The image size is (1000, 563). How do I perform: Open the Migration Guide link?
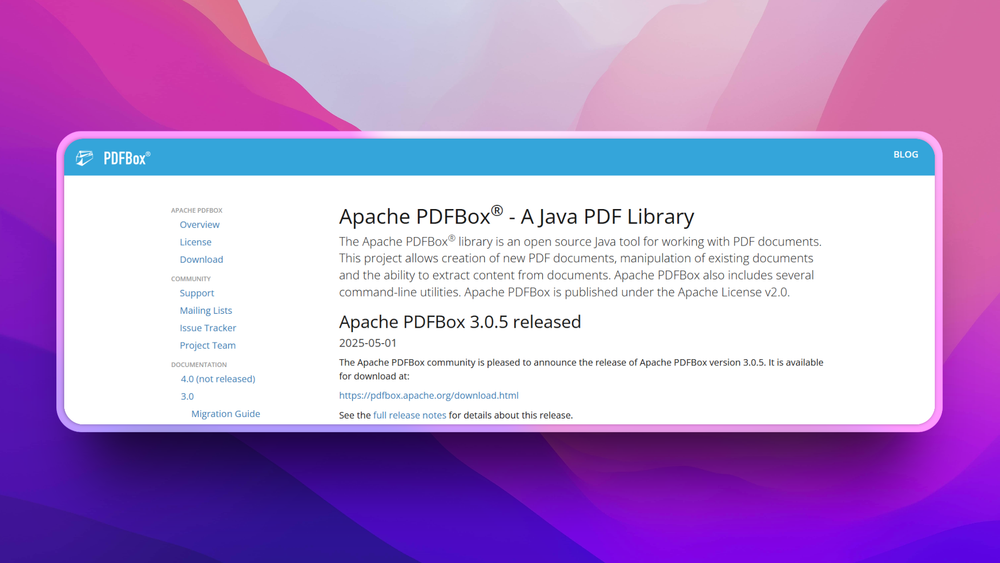[x=225, y=414]
